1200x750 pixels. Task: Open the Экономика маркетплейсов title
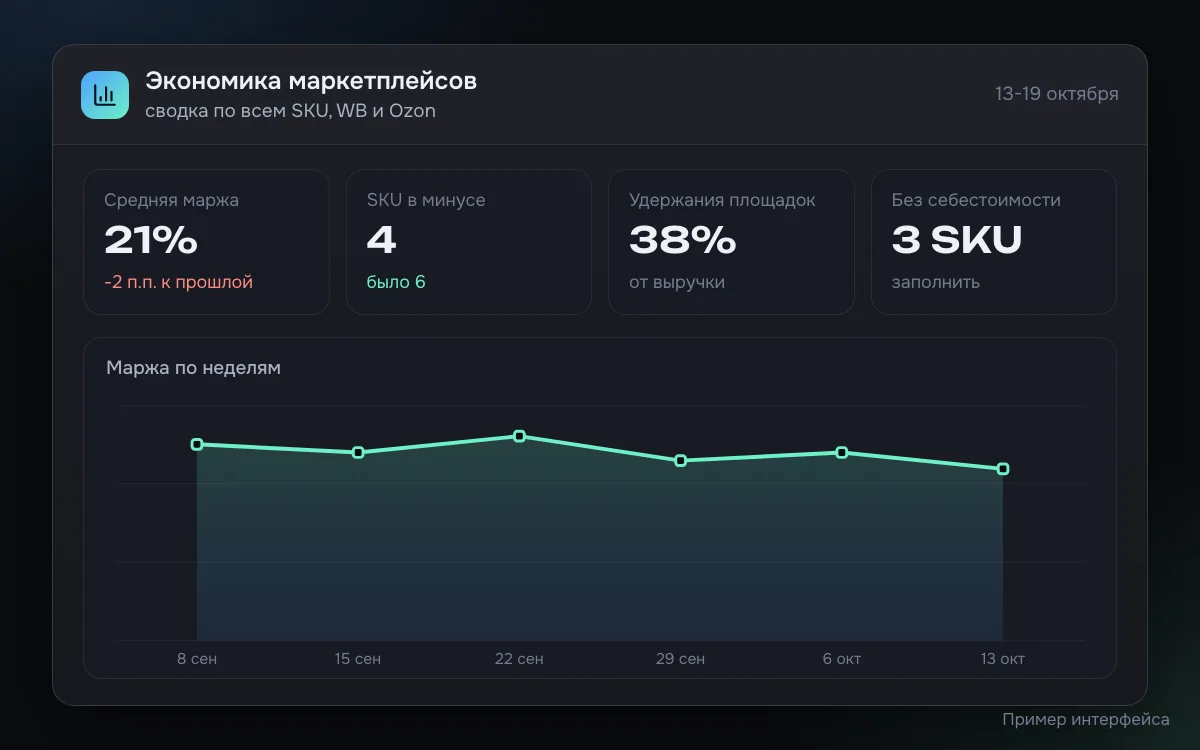pos(311,81)
